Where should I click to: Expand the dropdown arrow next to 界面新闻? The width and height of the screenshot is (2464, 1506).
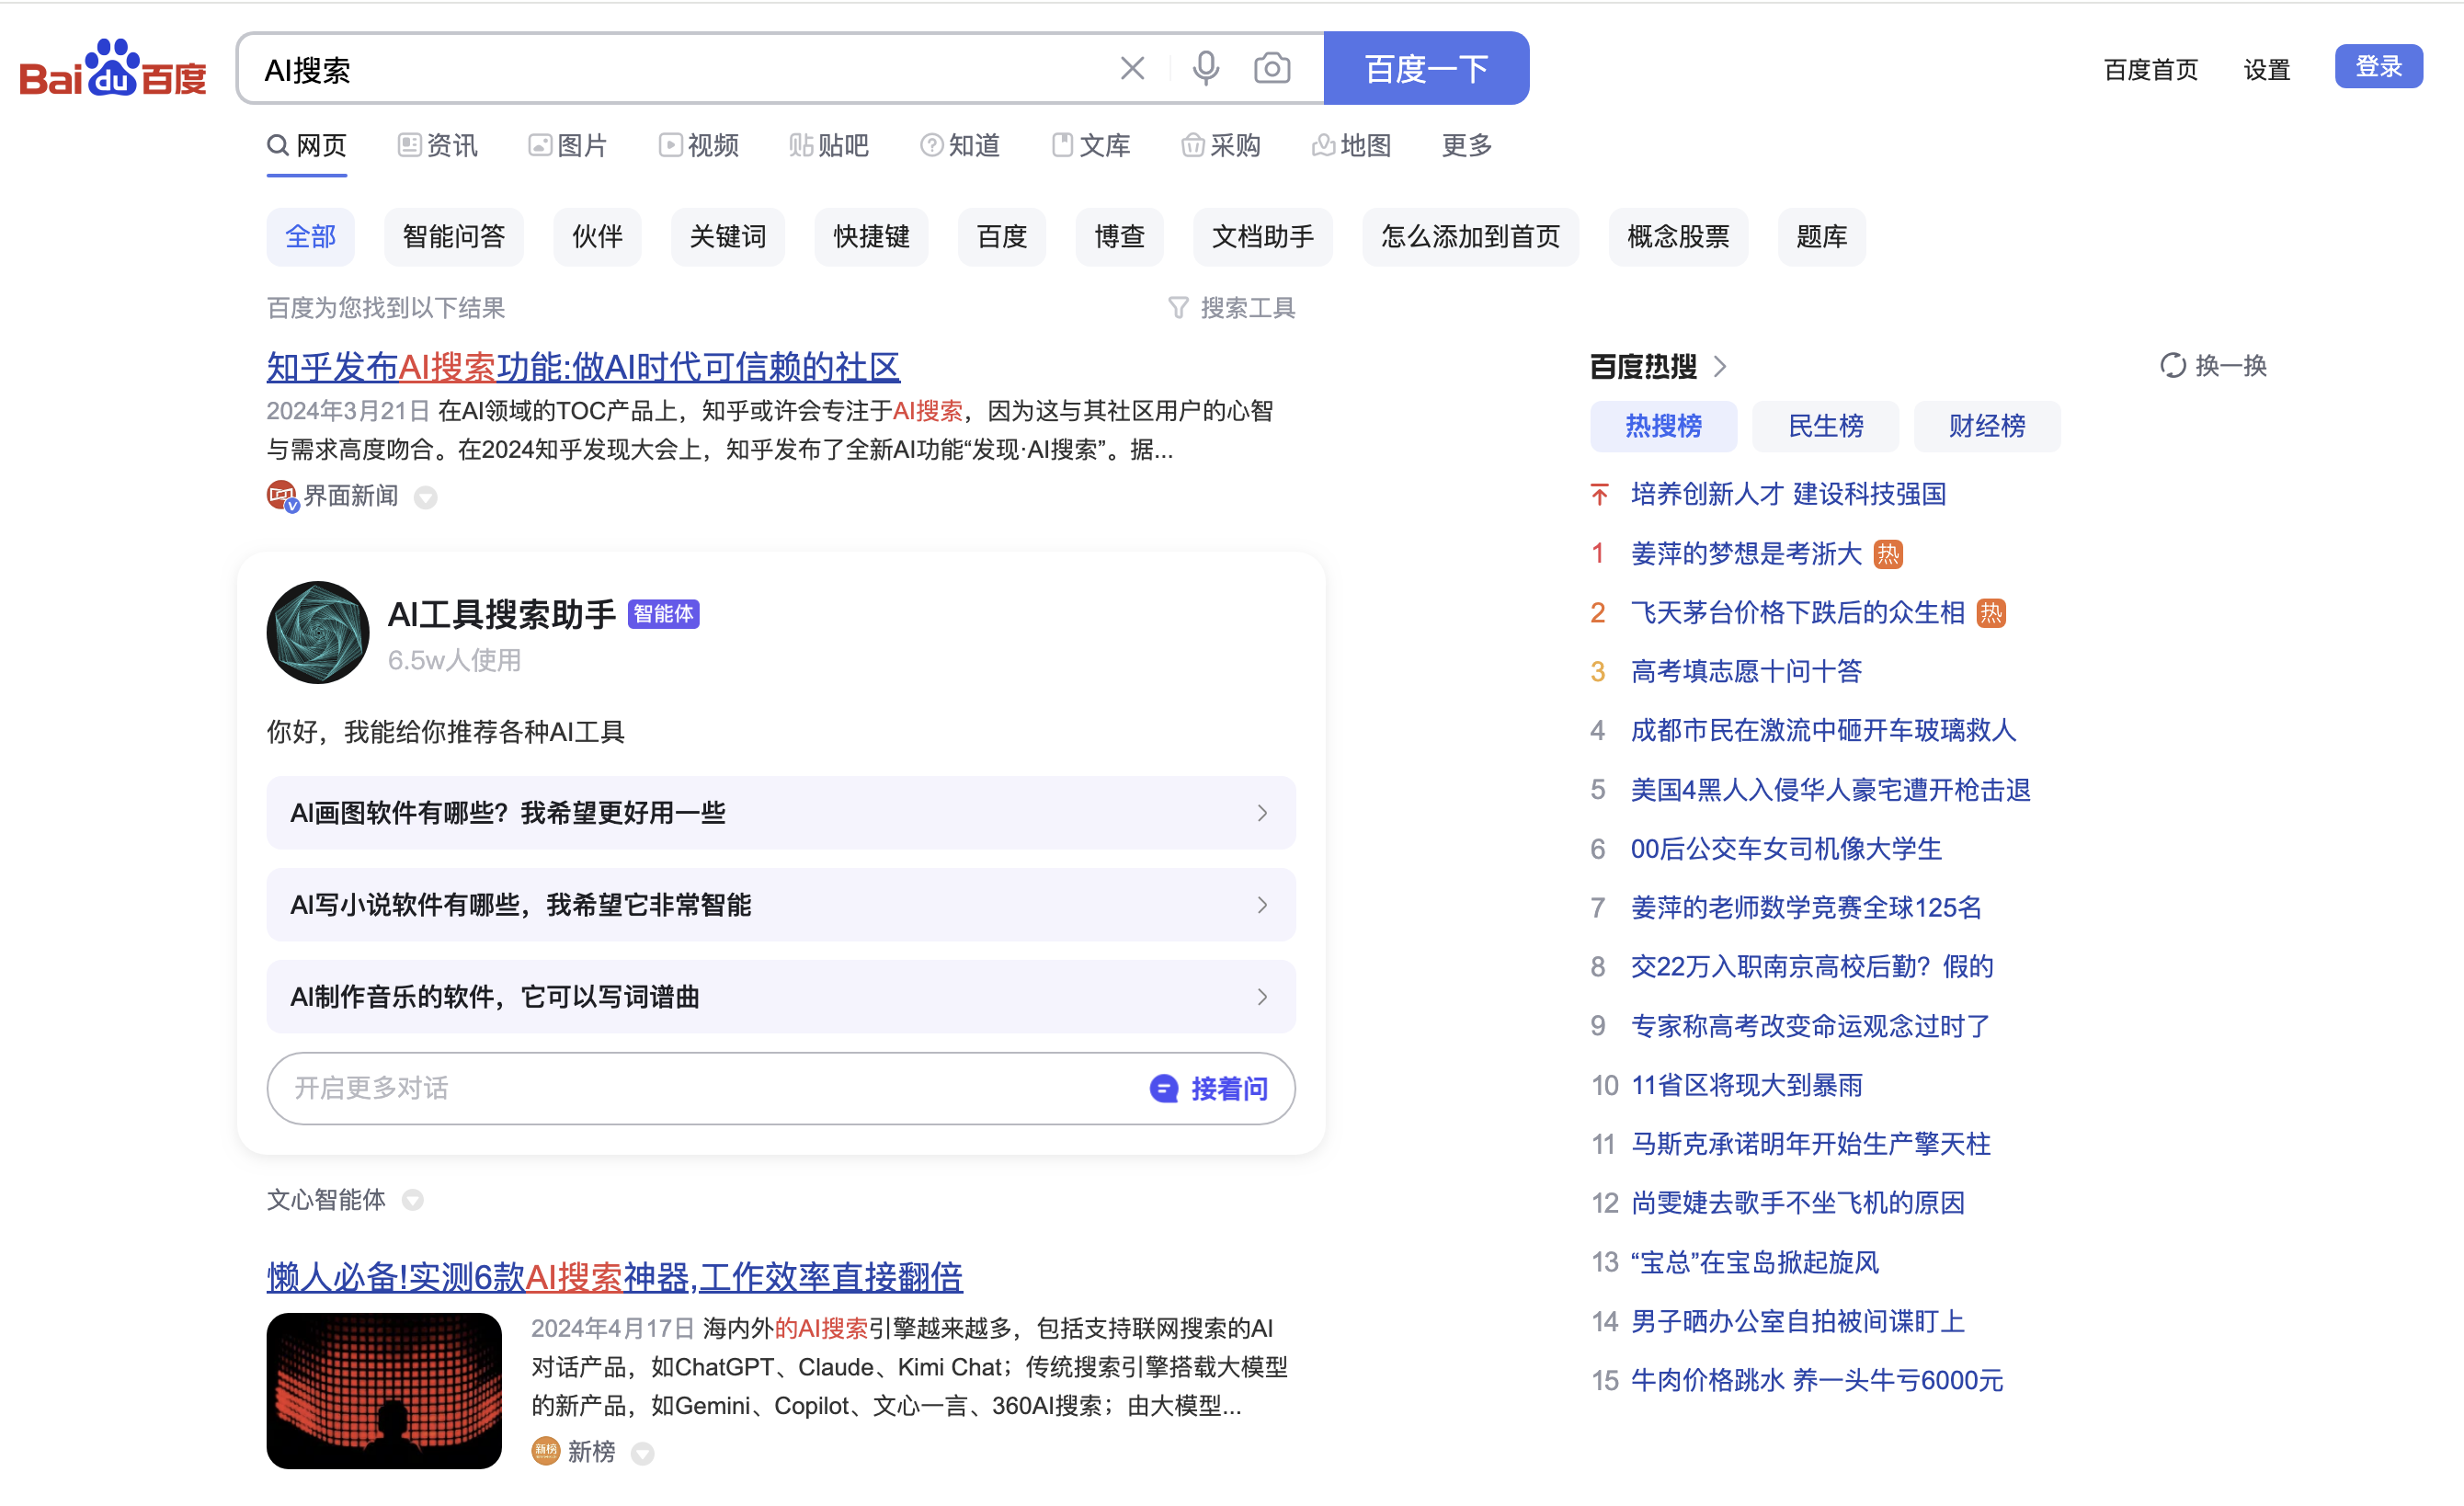[426, 497]
